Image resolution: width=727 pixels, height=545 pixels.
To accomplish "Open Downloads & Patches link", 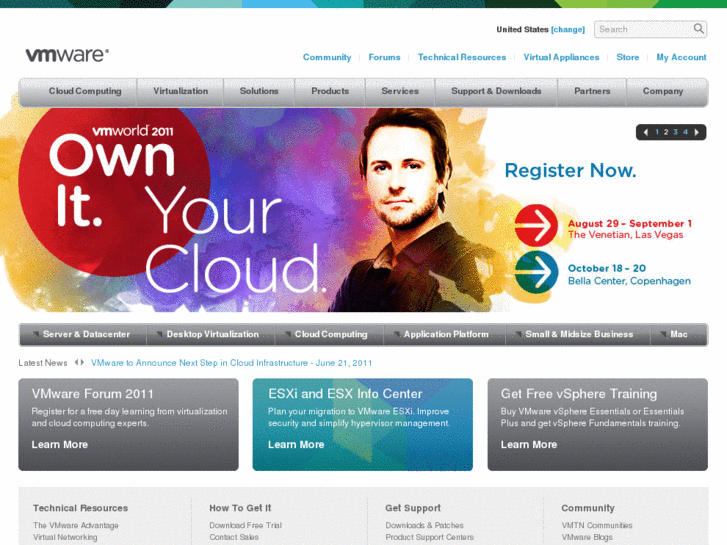I will click(424, 525).
